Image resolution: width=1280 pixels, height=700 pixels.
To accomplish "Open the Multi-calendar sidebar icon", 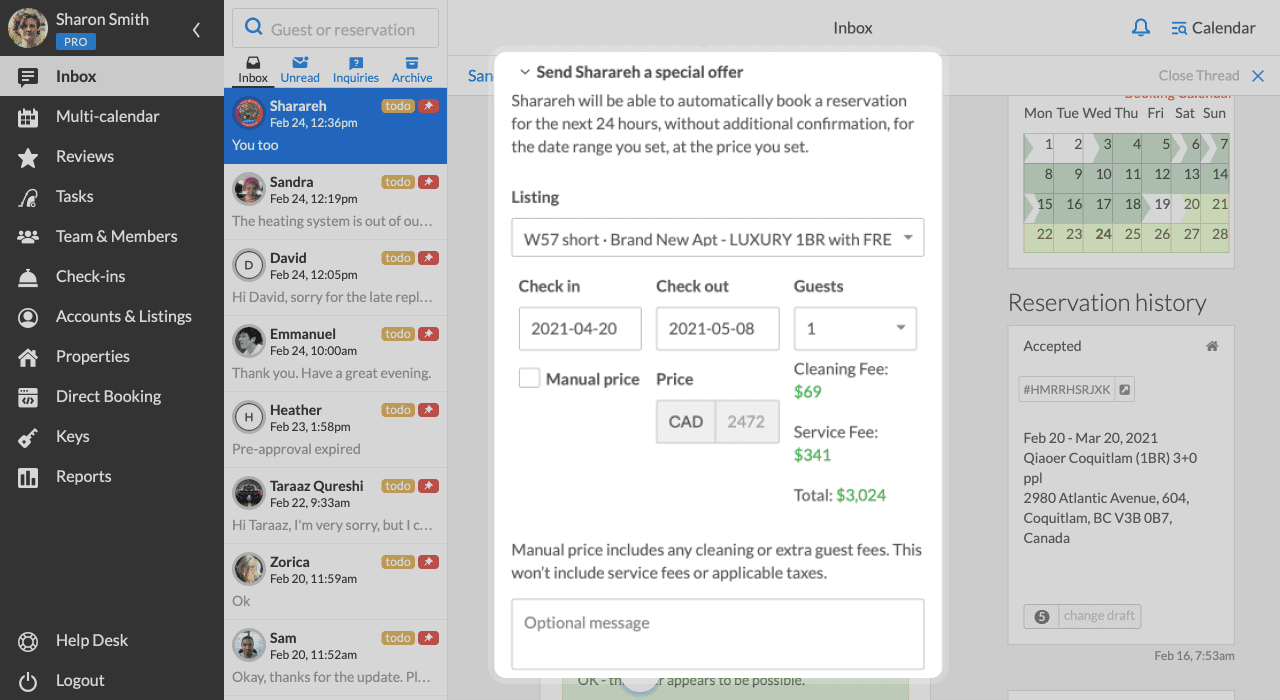I will [x=28, y=117].
